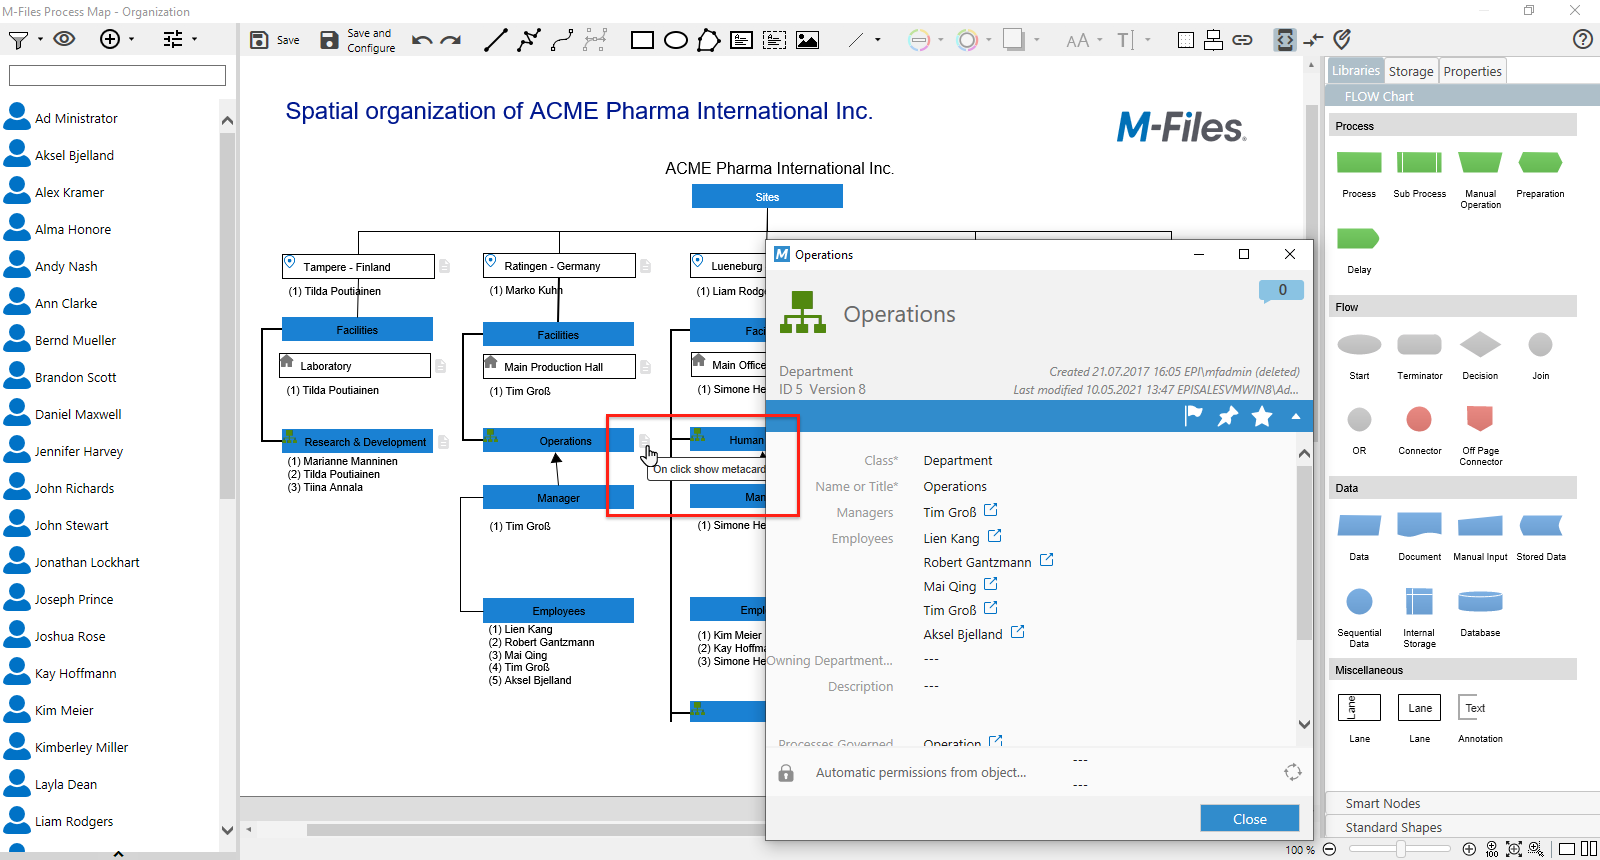Select the rectangle shape tool

[x=642, y=40]
